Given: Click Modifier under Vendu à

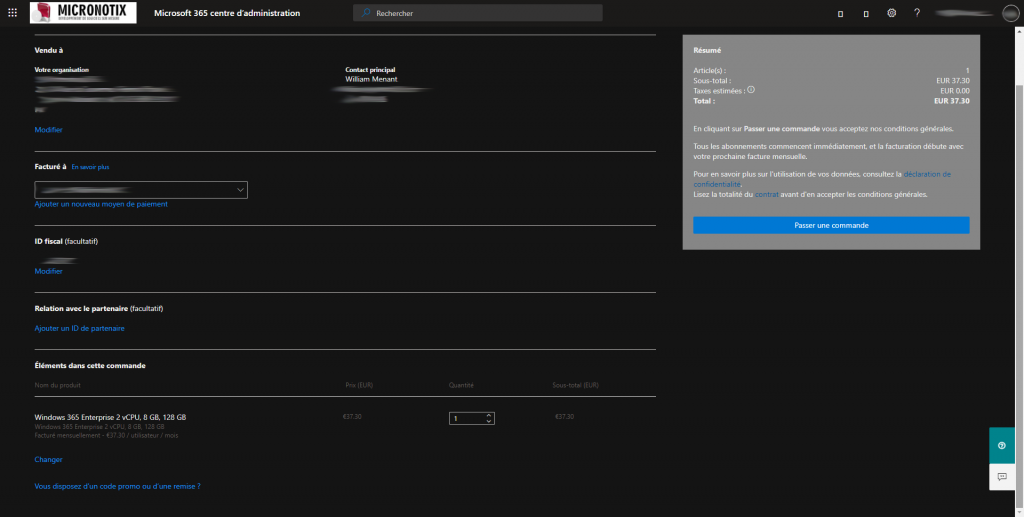Looking at the screenshot, I should [x=48, y=130].
